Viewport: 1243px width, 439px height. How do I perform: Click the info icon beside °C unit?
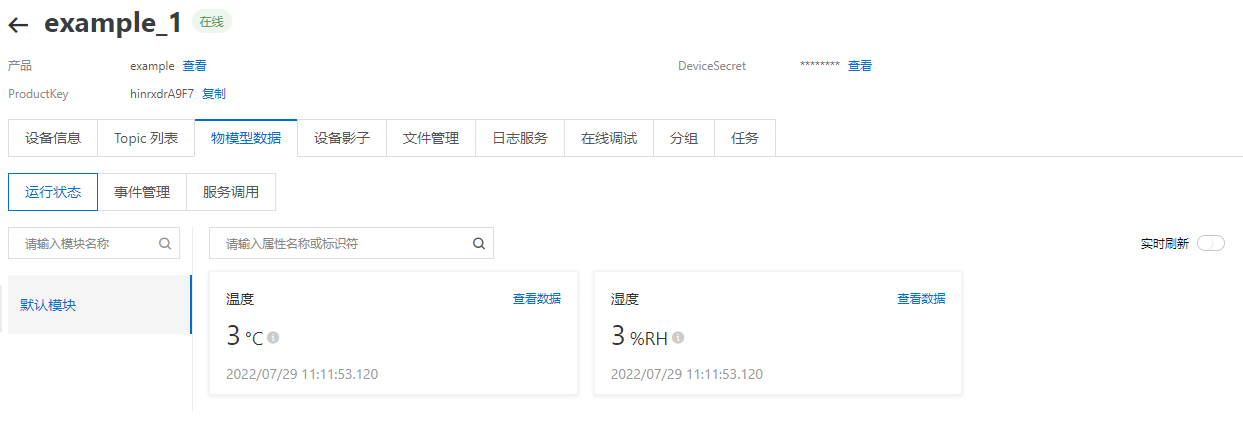click(x=273, y=338)
